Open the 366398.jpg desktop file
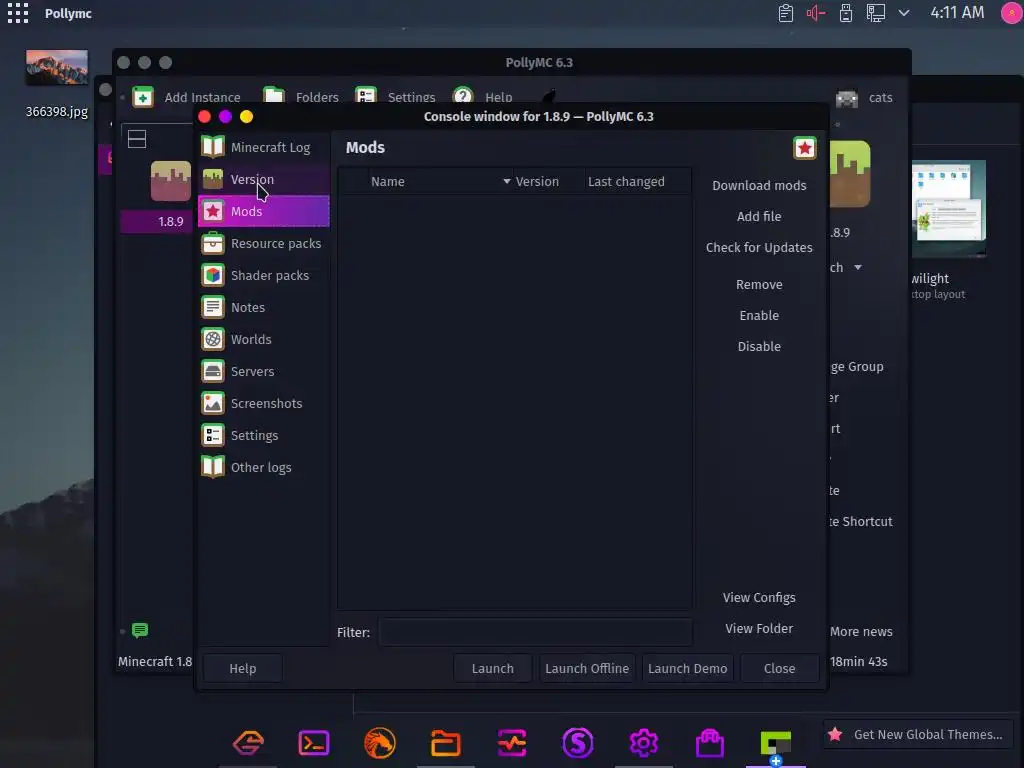1024x768 pixels. [57, 84]
